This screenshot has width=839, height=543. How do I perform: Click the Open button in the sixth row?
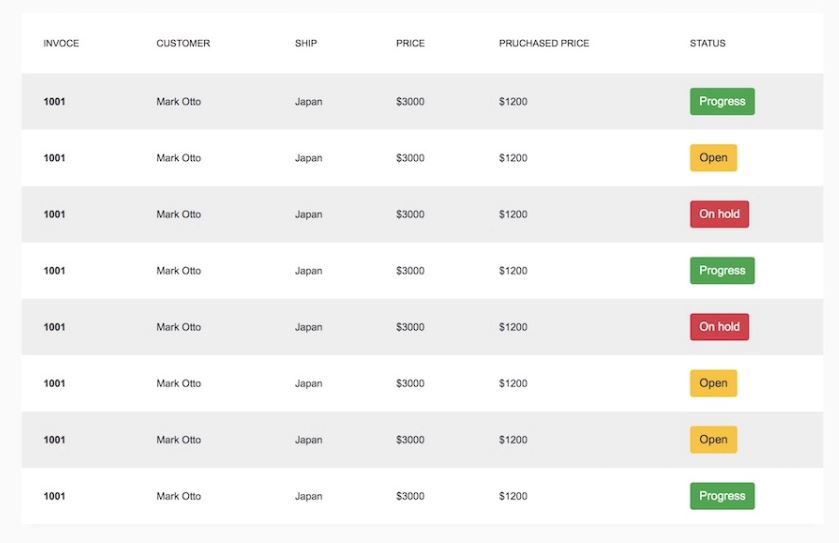(x=713, y=383)
